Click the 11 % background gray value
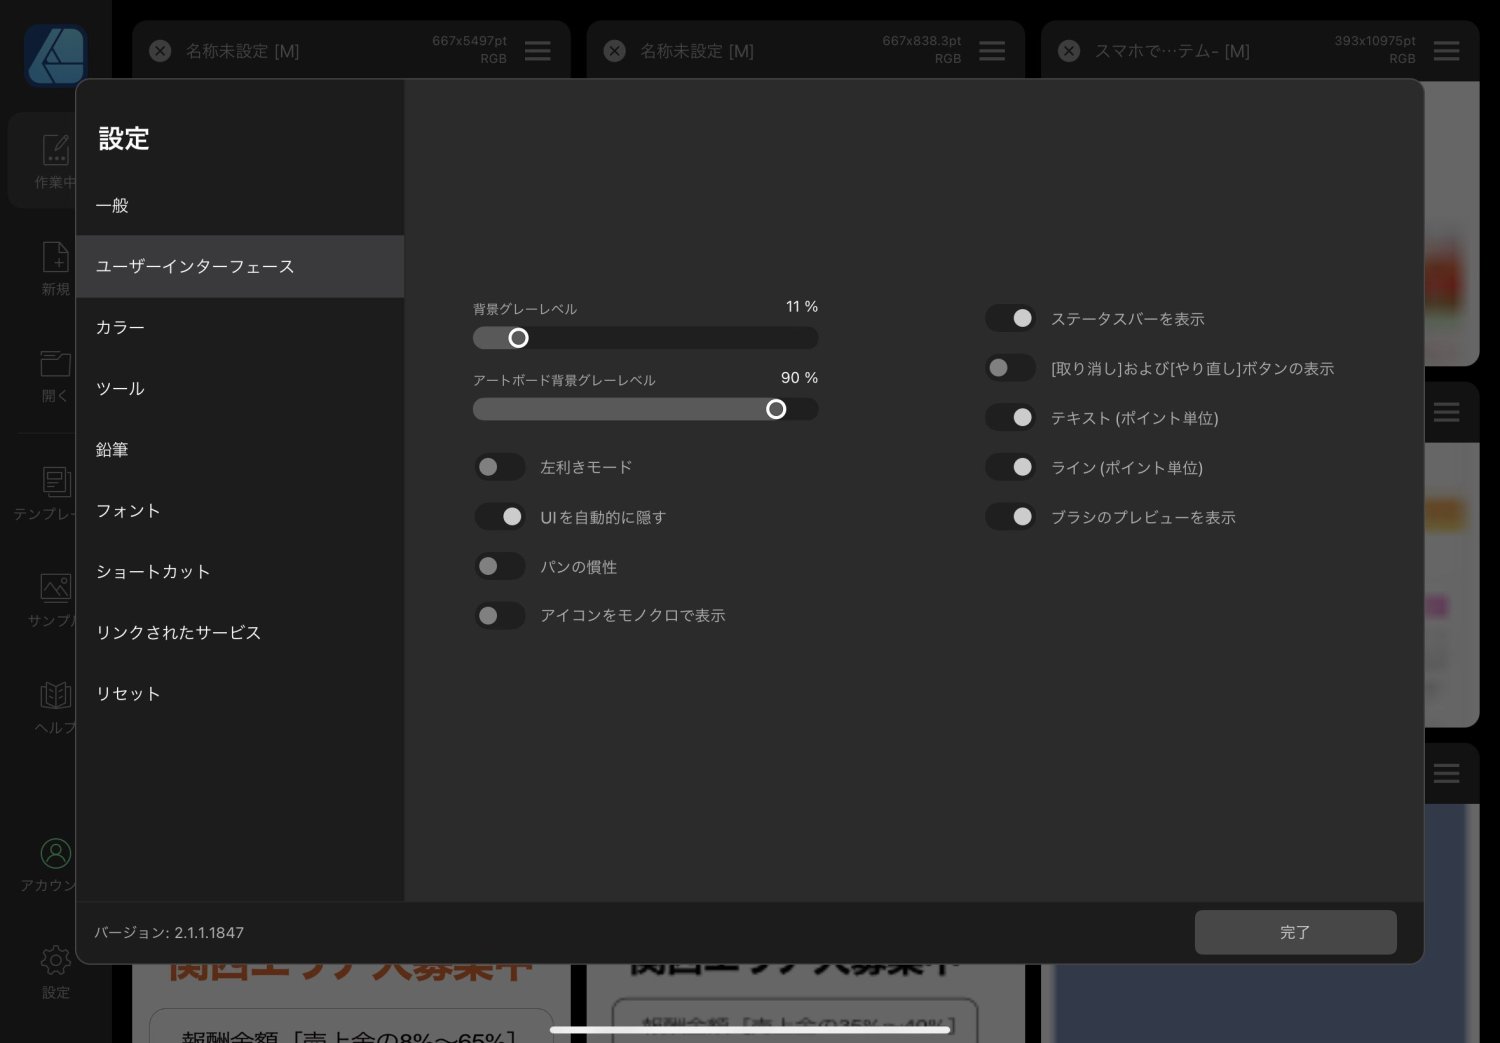Viewport: 1500px width, 1043px height. (x=802, y=307)
